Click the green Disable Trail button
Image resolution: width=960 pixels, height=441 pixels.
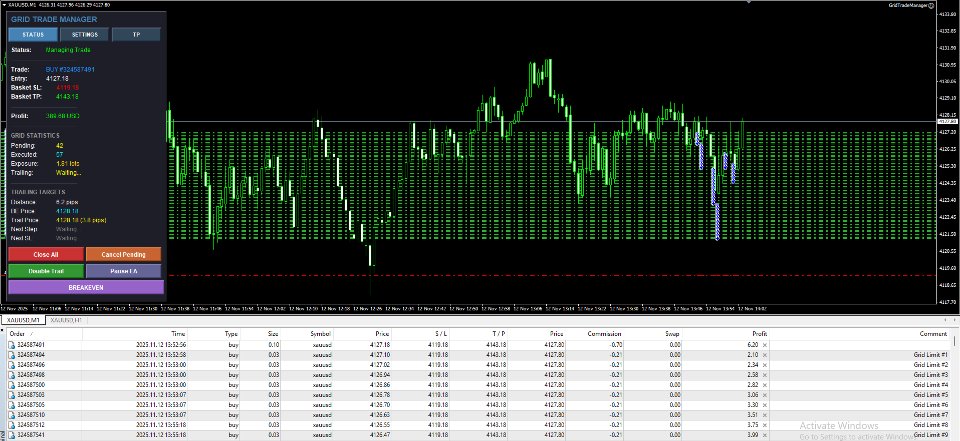coord(46,271)
